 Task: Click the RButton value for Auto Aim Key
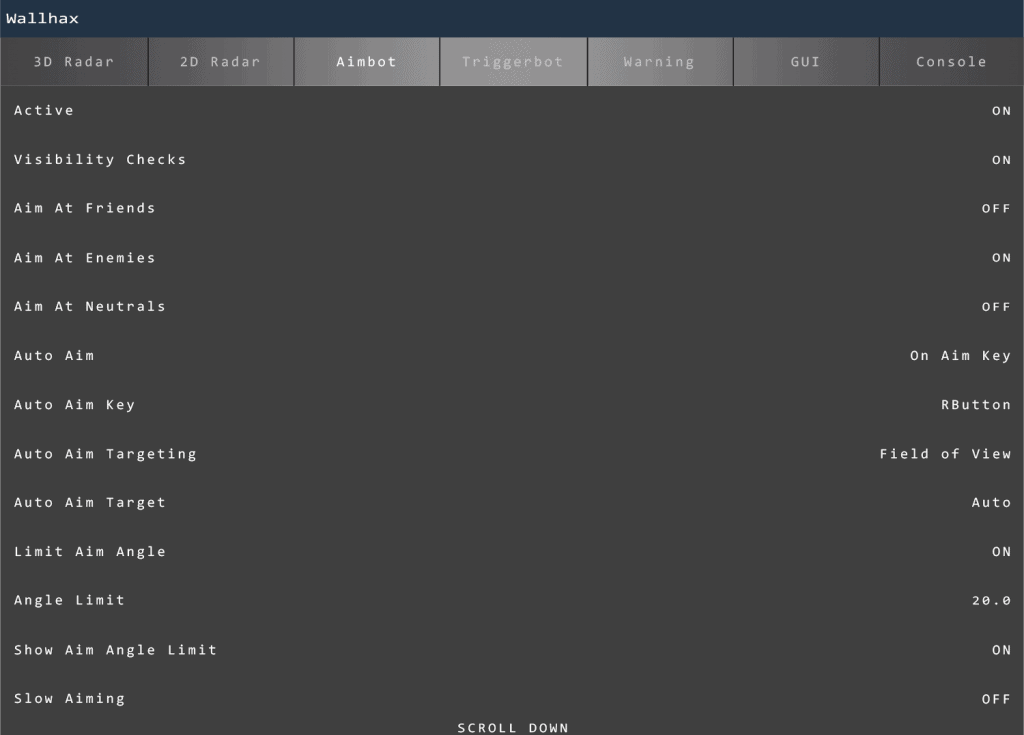(976, 405)
